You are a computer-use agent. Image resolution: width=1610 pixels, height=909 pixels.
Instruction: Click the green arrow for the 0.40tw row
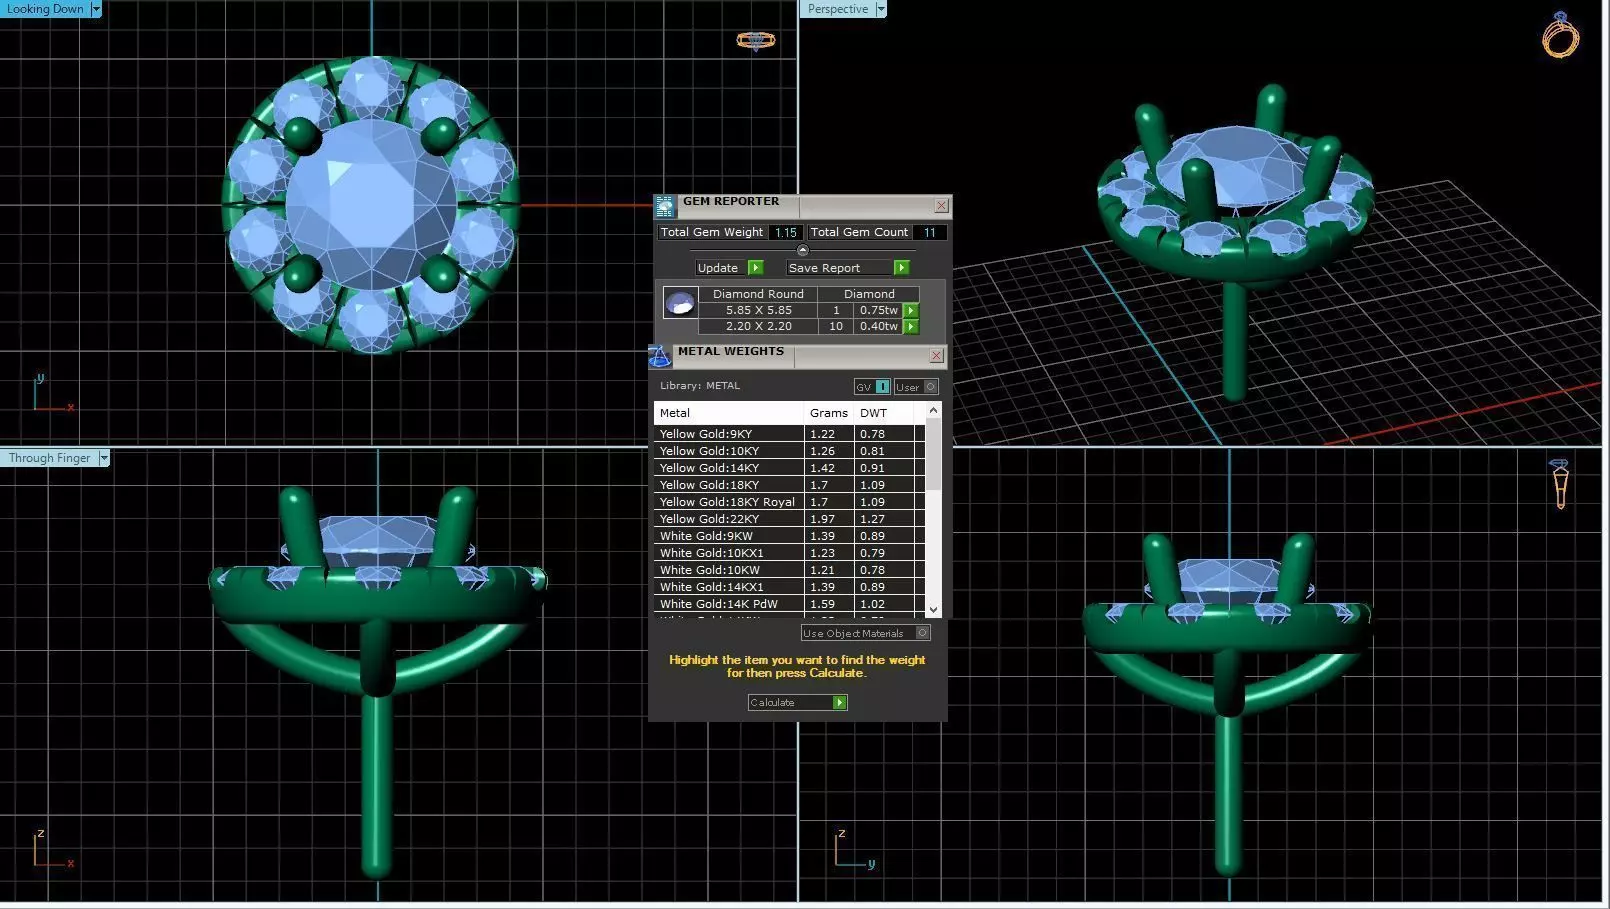tap(911, 327)
